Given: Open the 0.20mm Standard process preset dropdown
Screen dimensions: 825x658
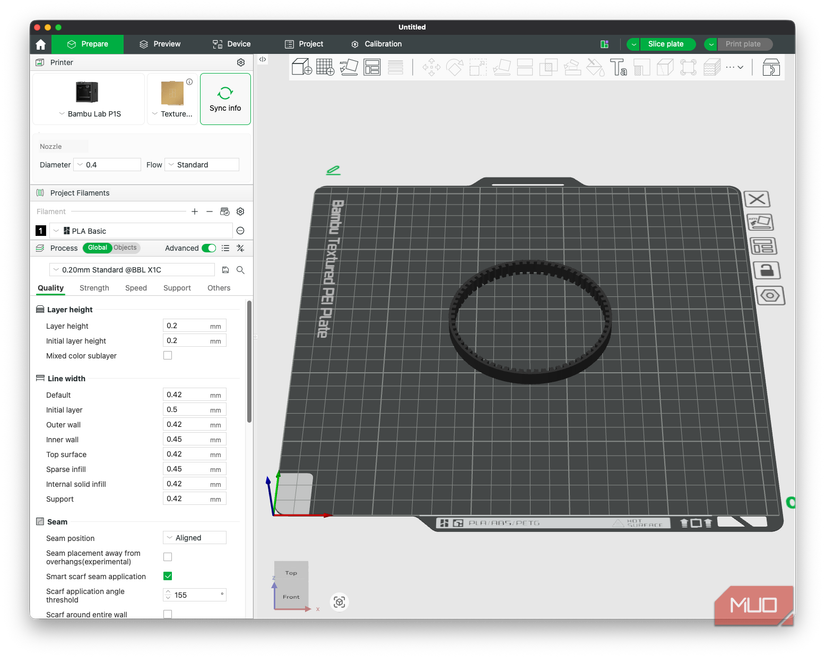Looking at the screenshot, I should tap(132, 270).
